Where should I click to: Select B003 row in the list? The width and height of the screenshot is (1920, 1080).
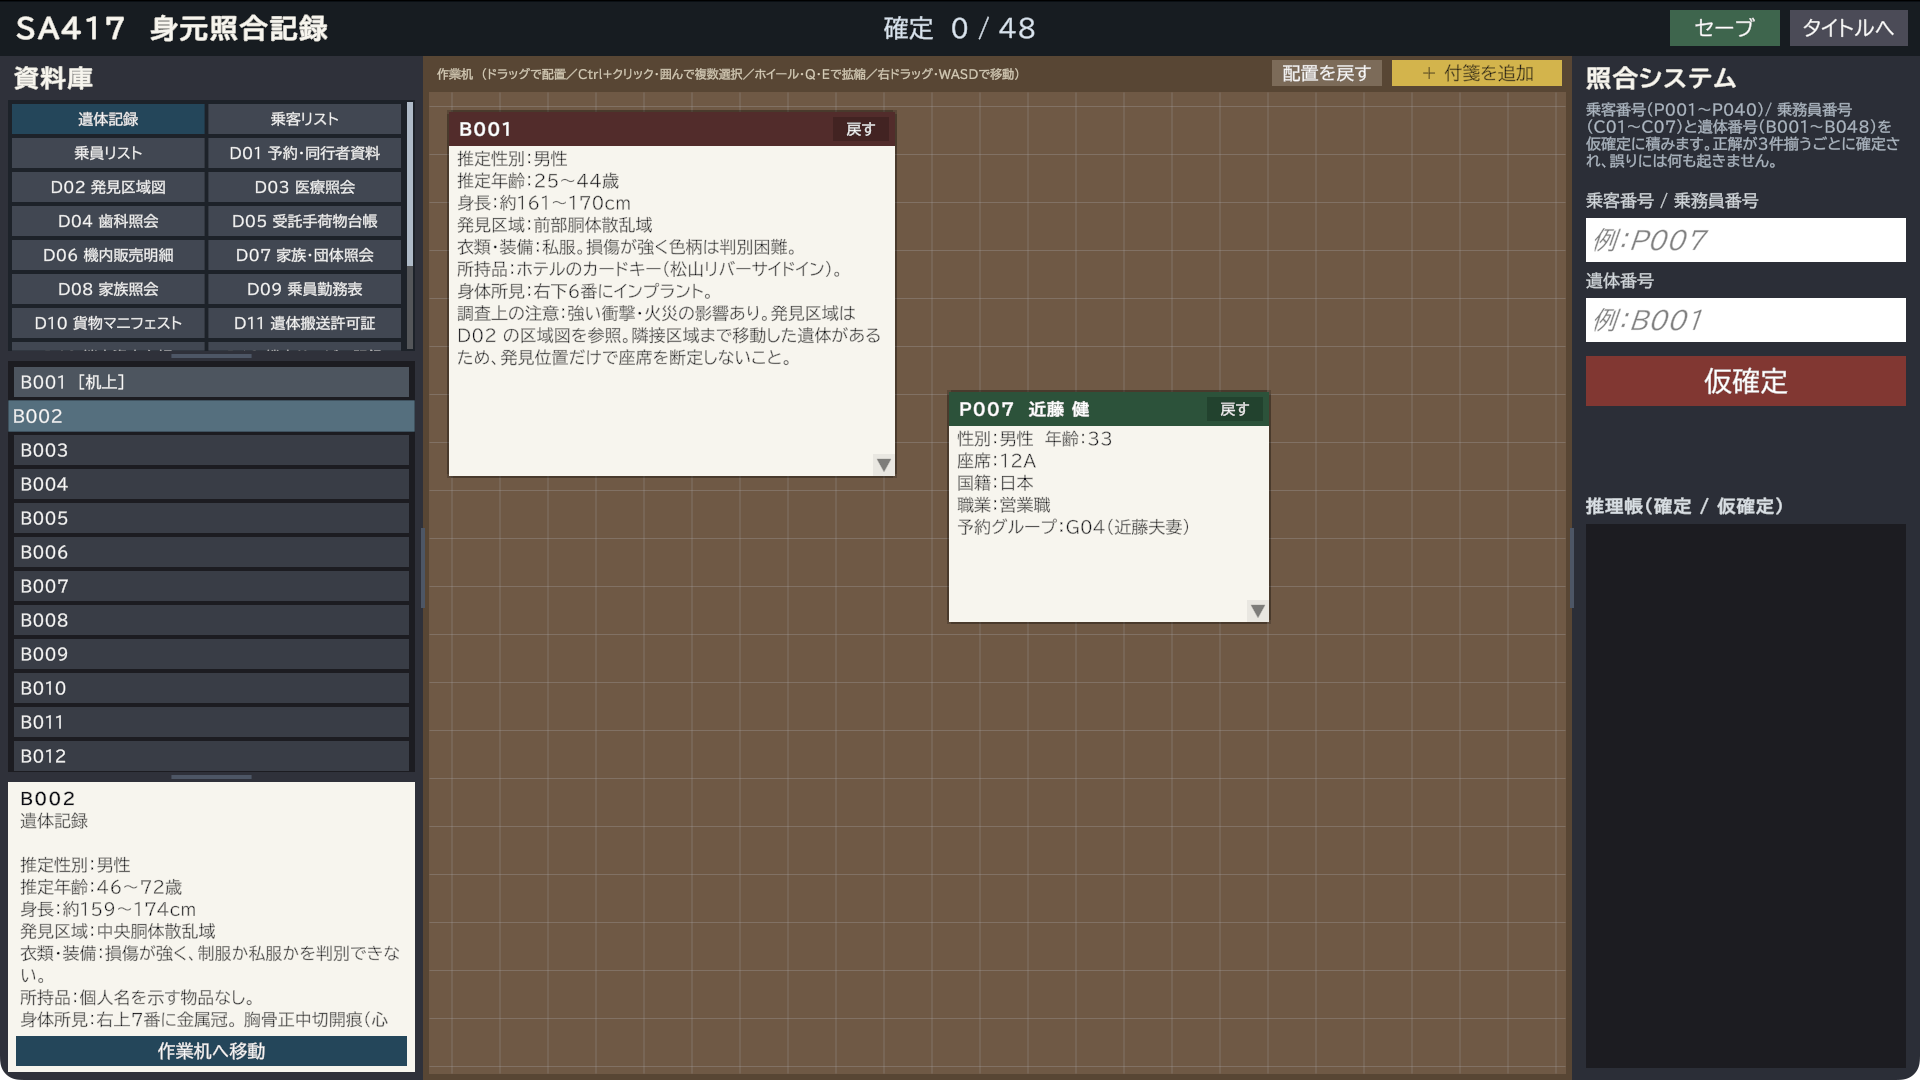[x=210, y=450]
